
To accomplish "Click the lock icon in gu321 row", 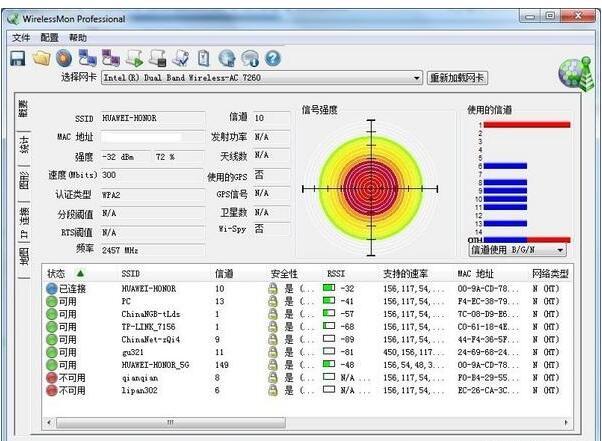I will tap(273, 352).
